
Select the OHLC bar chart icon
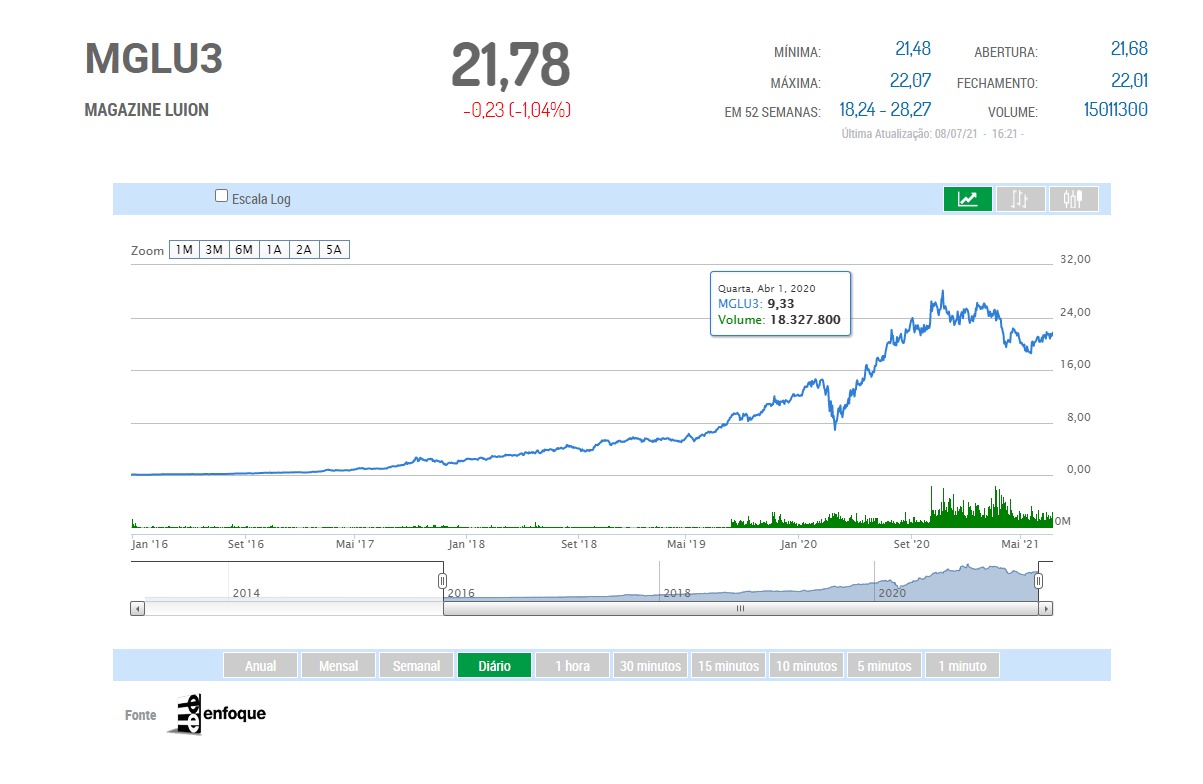(x=1020, y=199)
